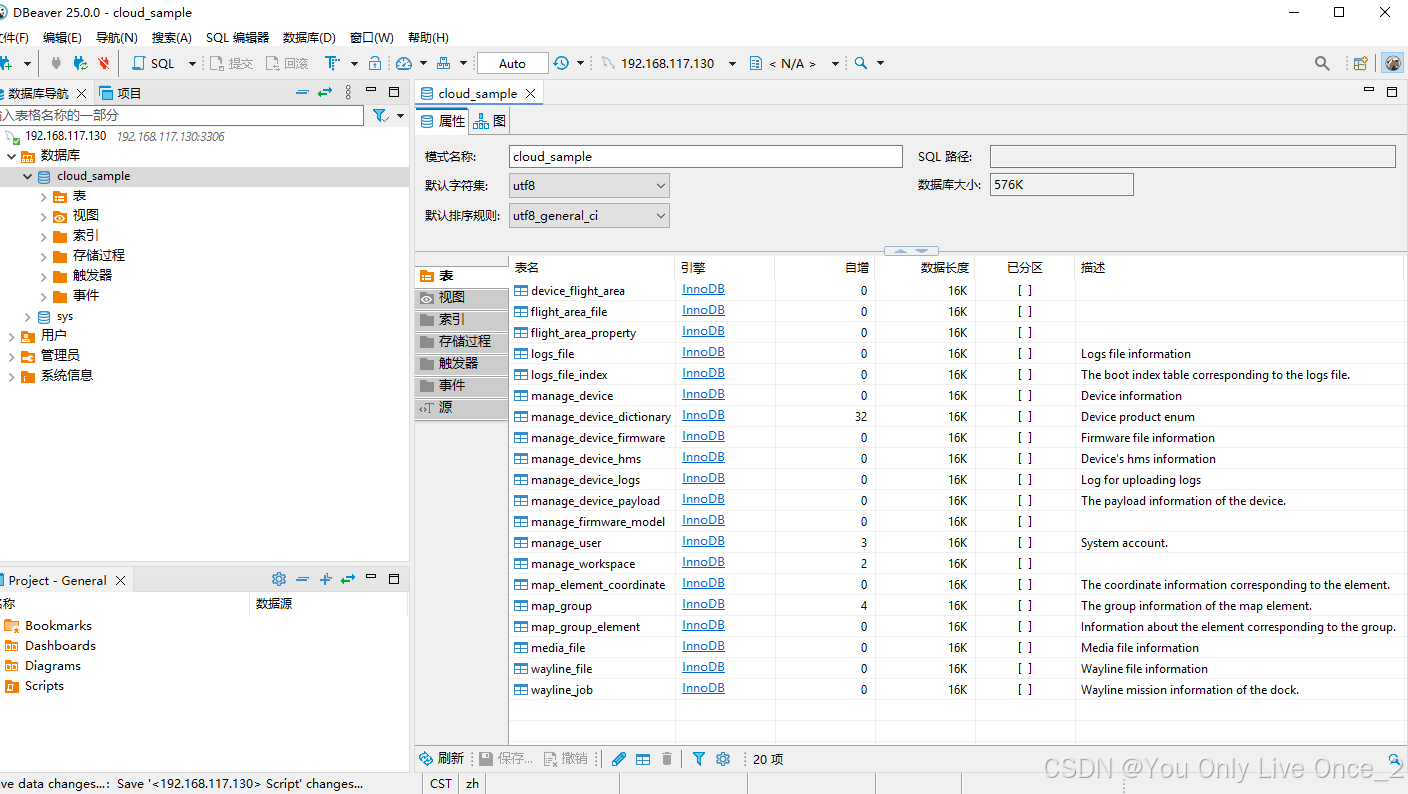Image resolution: width=1408 pixels, height=794 pixels.
Task: Click the DBeaver perspective icon at top right
Action: (x=1392, y=63)
